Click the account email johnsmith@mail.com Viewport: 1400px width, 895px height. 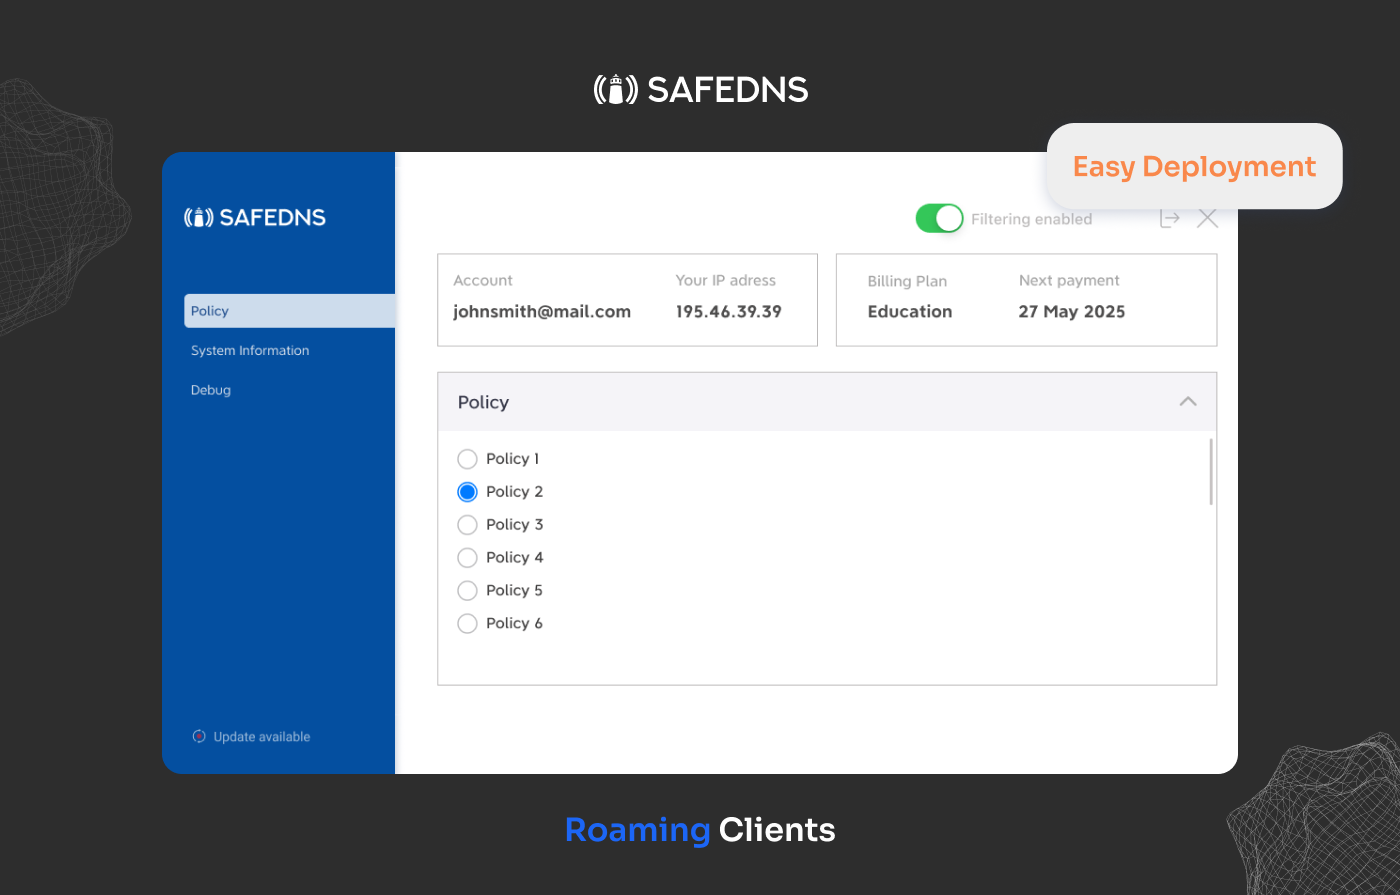[541, 311]
